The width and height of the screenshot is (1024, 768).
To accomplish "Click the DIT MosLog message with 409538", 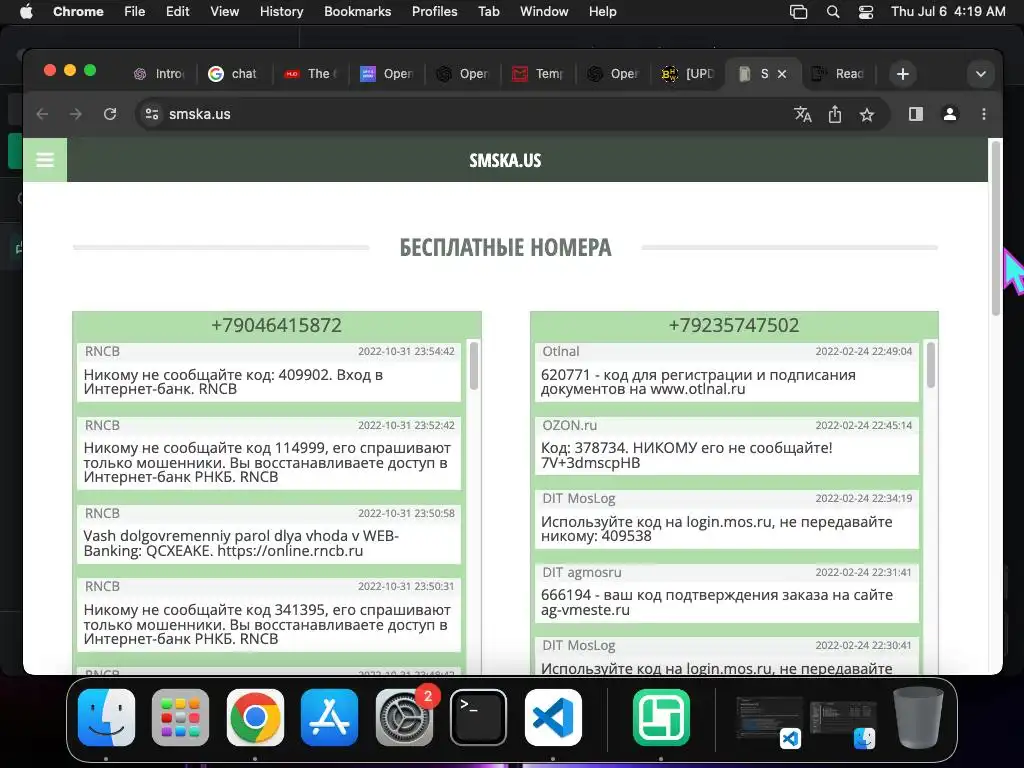I will click(727, 520).
